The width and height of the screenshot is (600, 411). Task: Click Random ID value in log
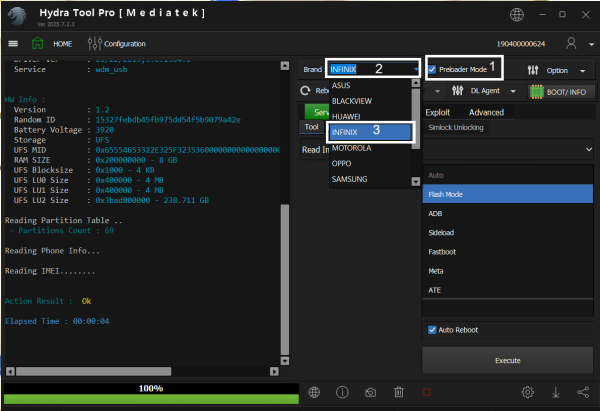pyautogui.click(x=168, y=120)
